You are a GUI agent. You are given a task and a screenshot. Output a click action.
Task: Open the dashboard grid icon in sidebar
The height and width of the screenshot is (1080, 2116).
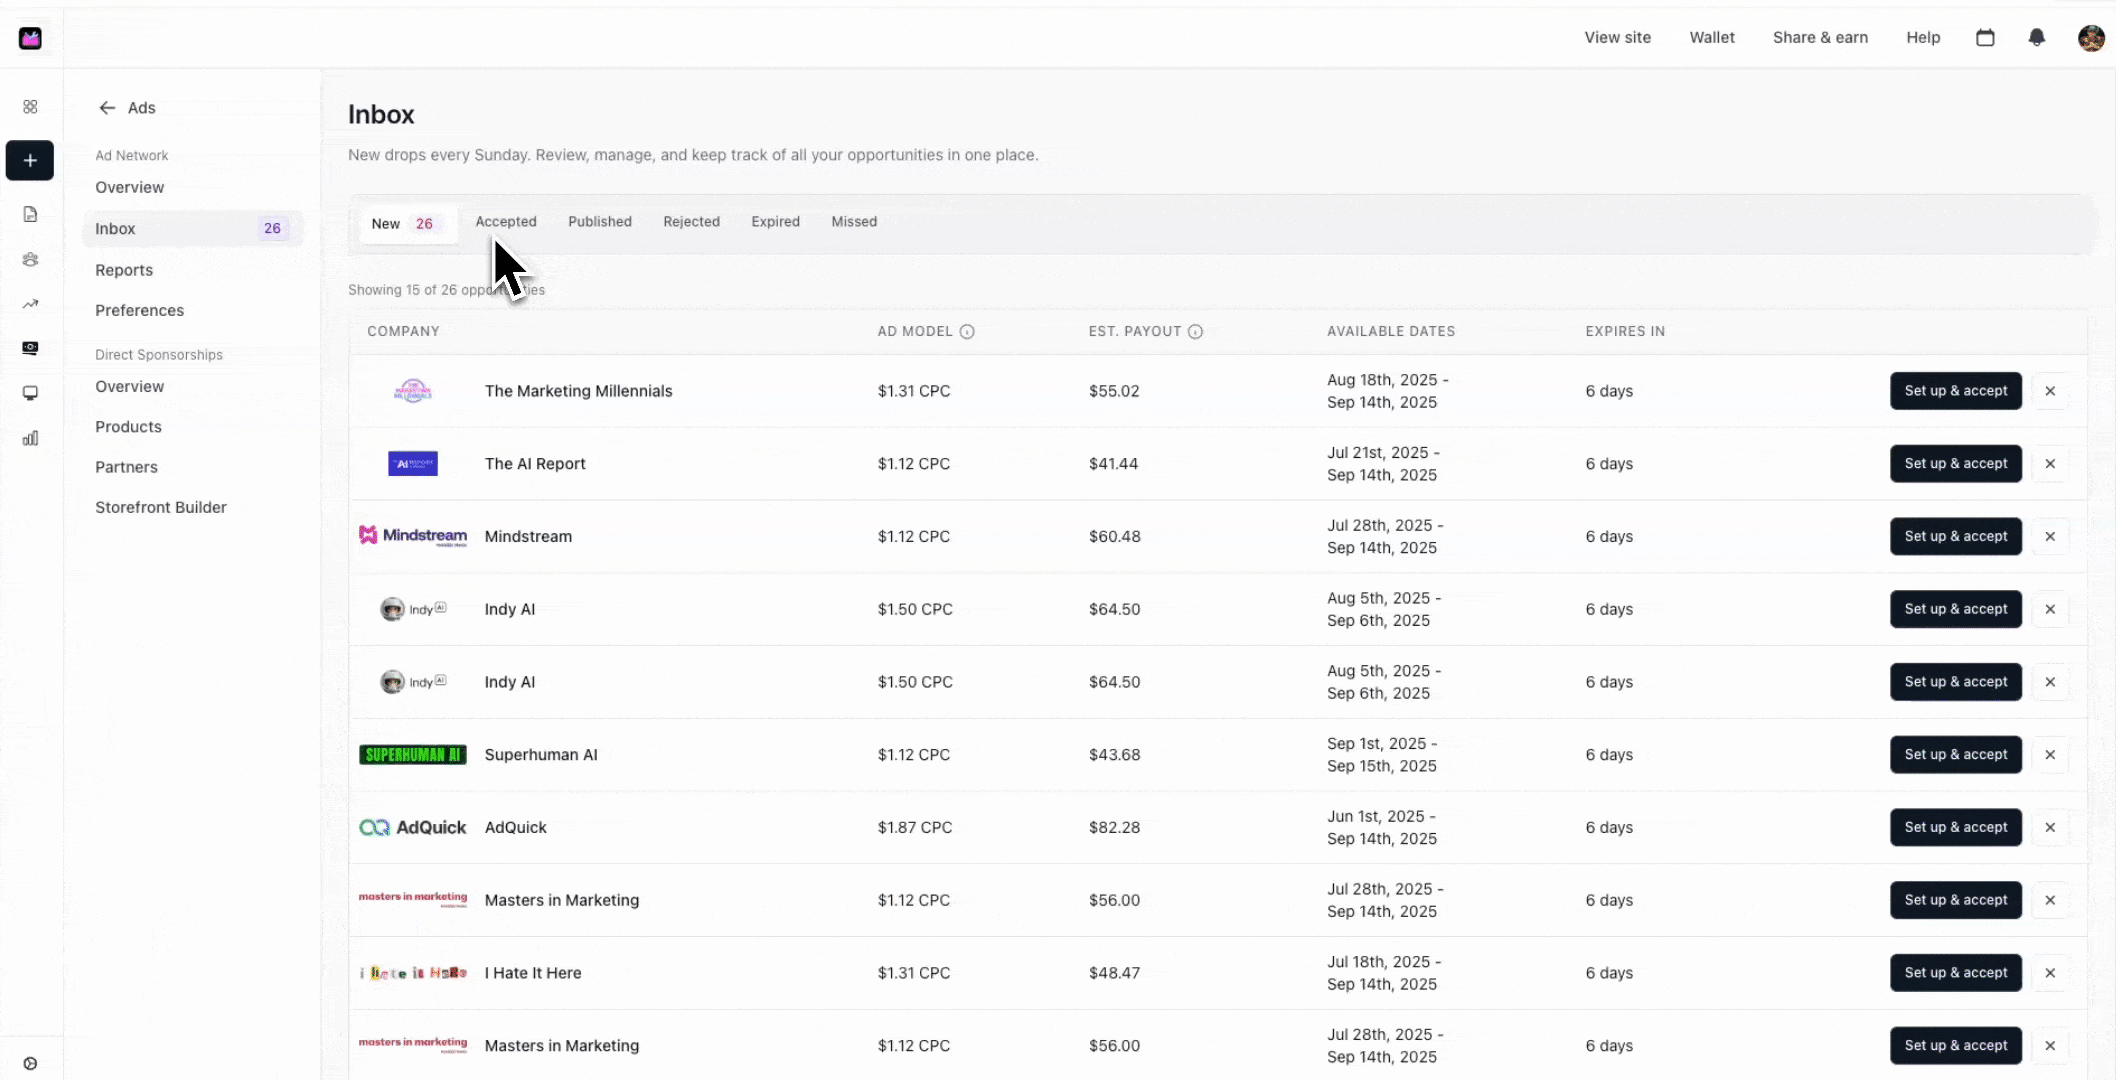30,107
